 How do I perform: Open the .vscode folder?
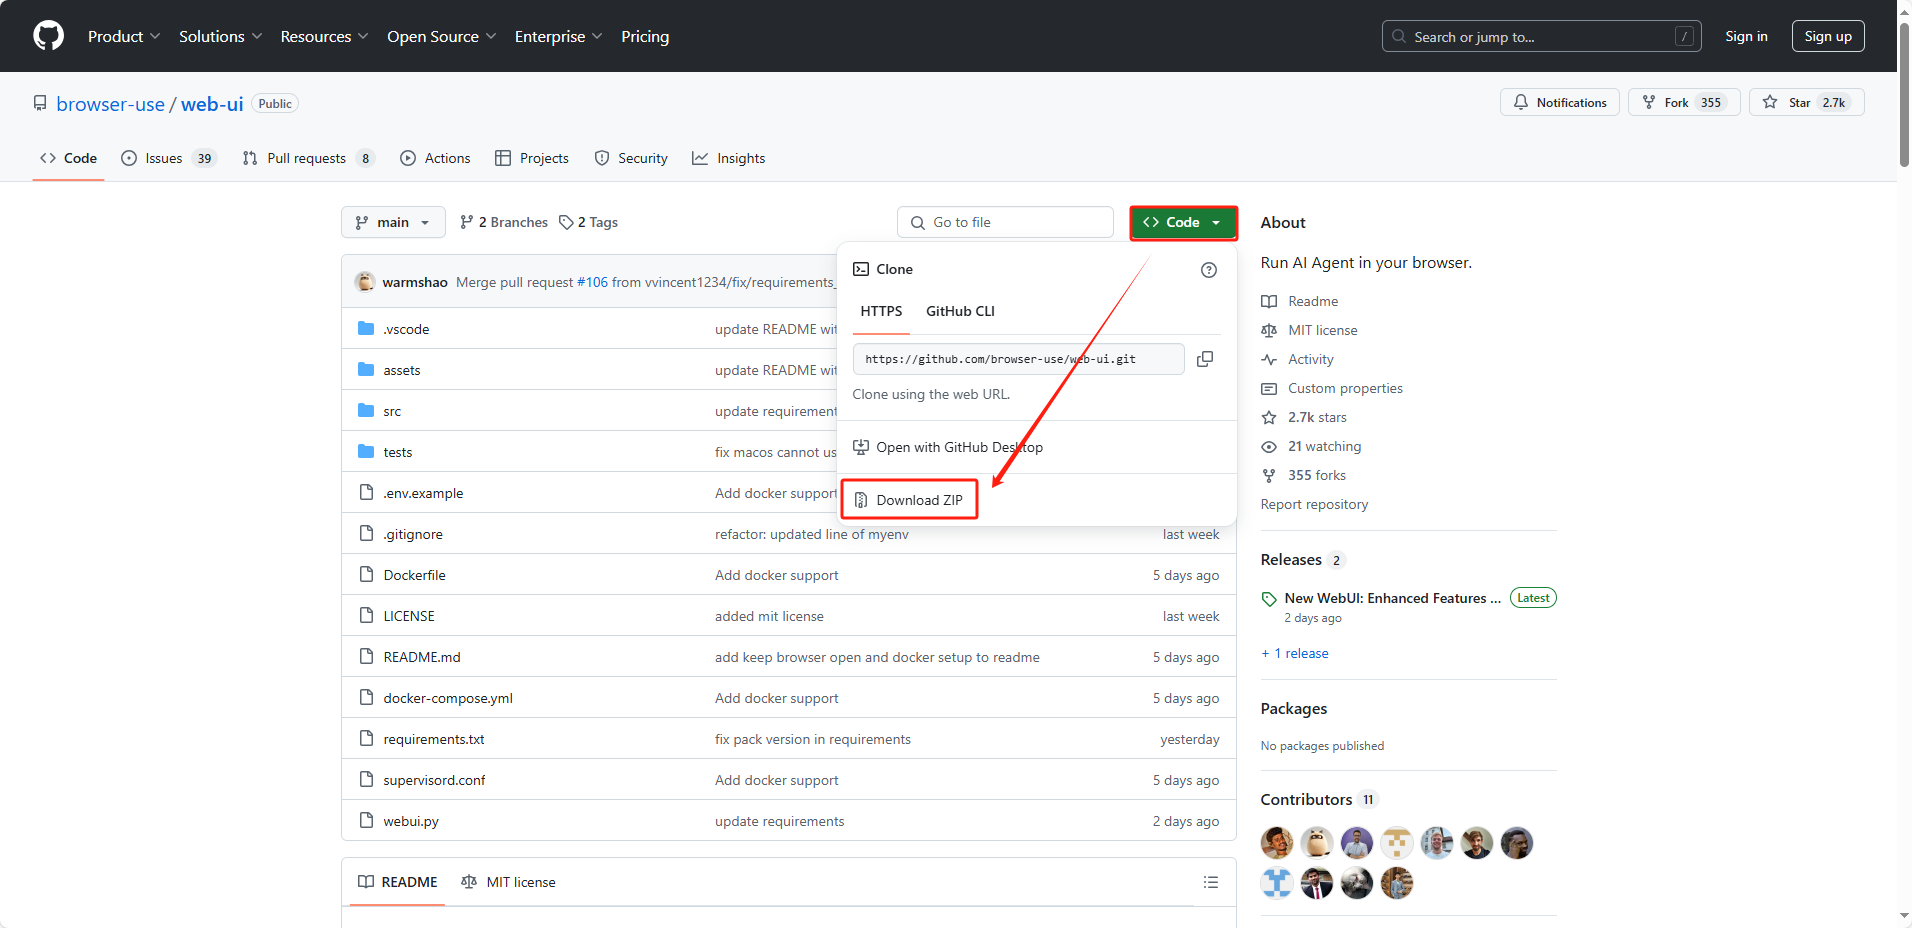406,329
